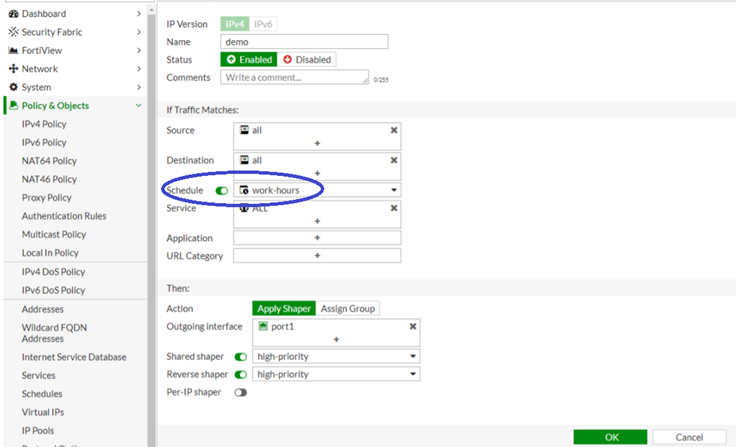Click the port1 interface icon
The image size is (736, 447).
point(263,326)
